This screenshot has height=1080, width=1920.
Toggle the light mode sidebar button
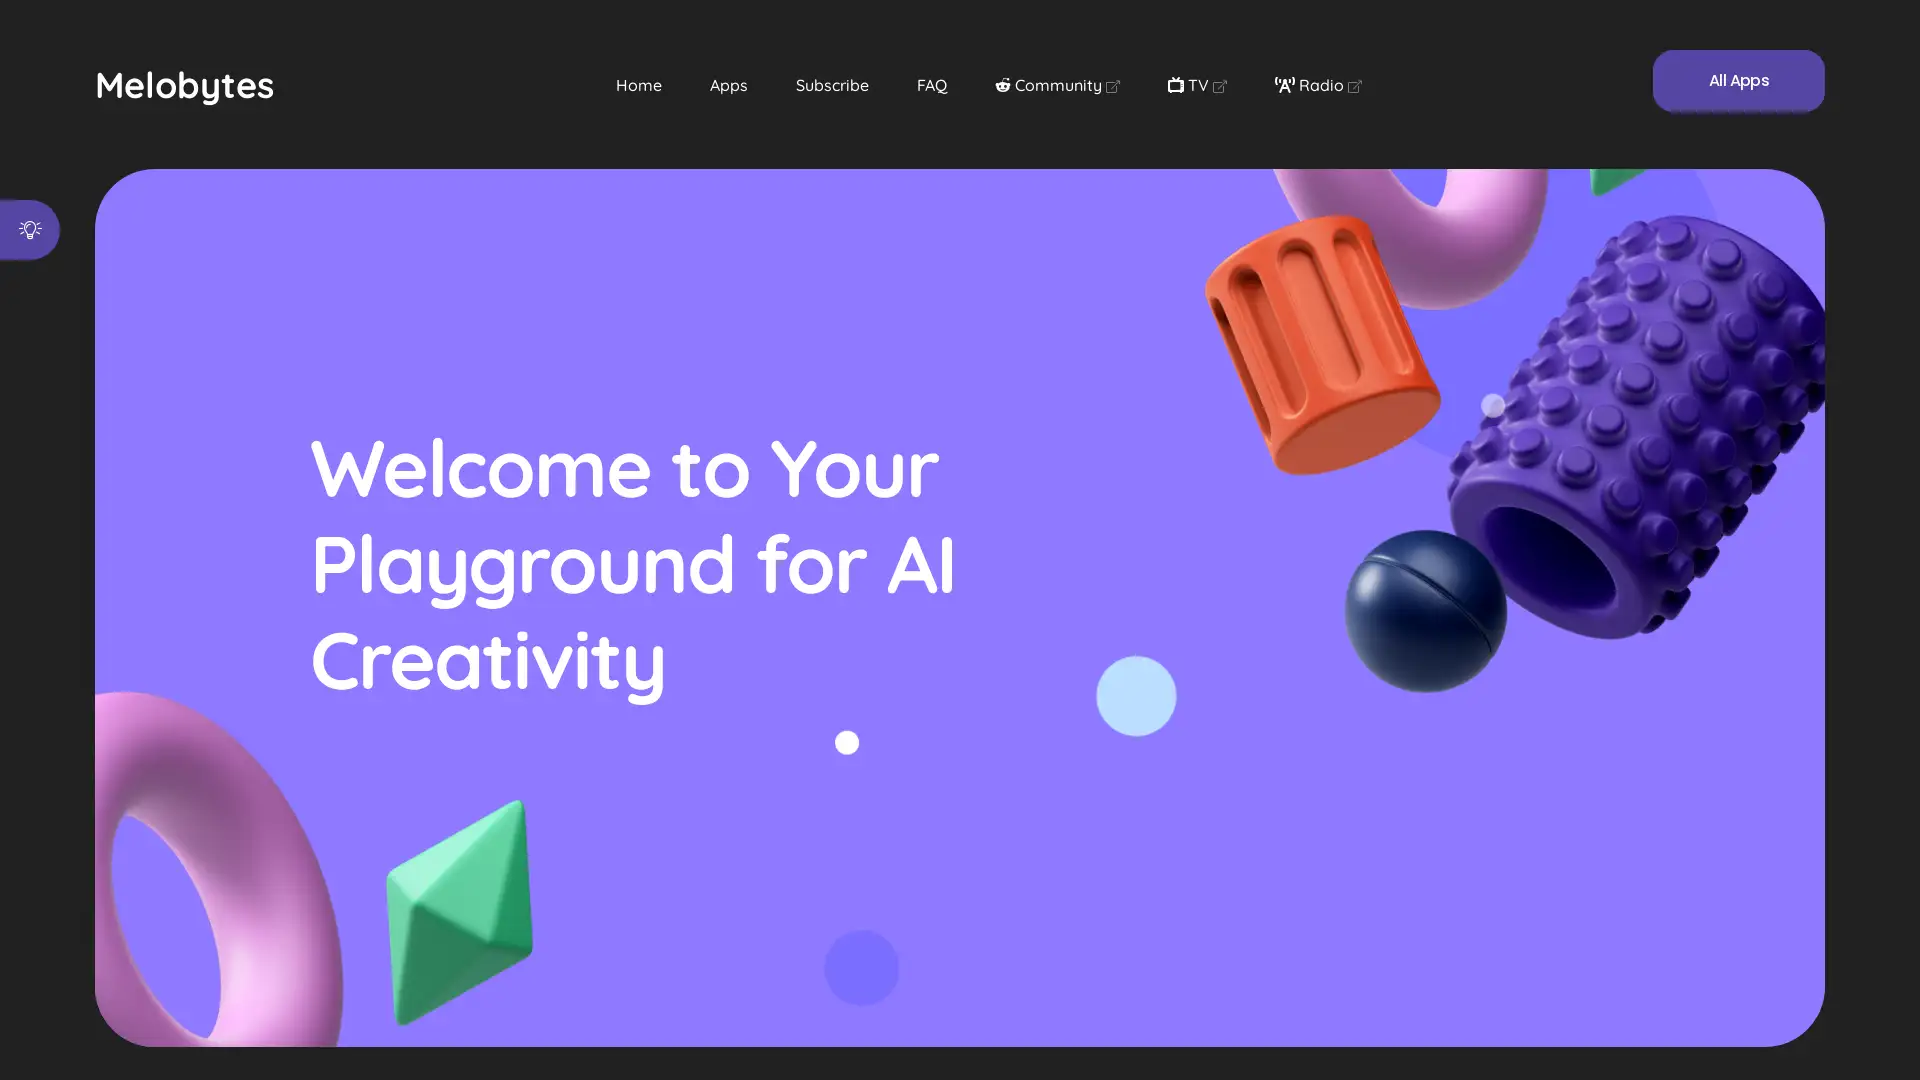click(x=29, y=229)
